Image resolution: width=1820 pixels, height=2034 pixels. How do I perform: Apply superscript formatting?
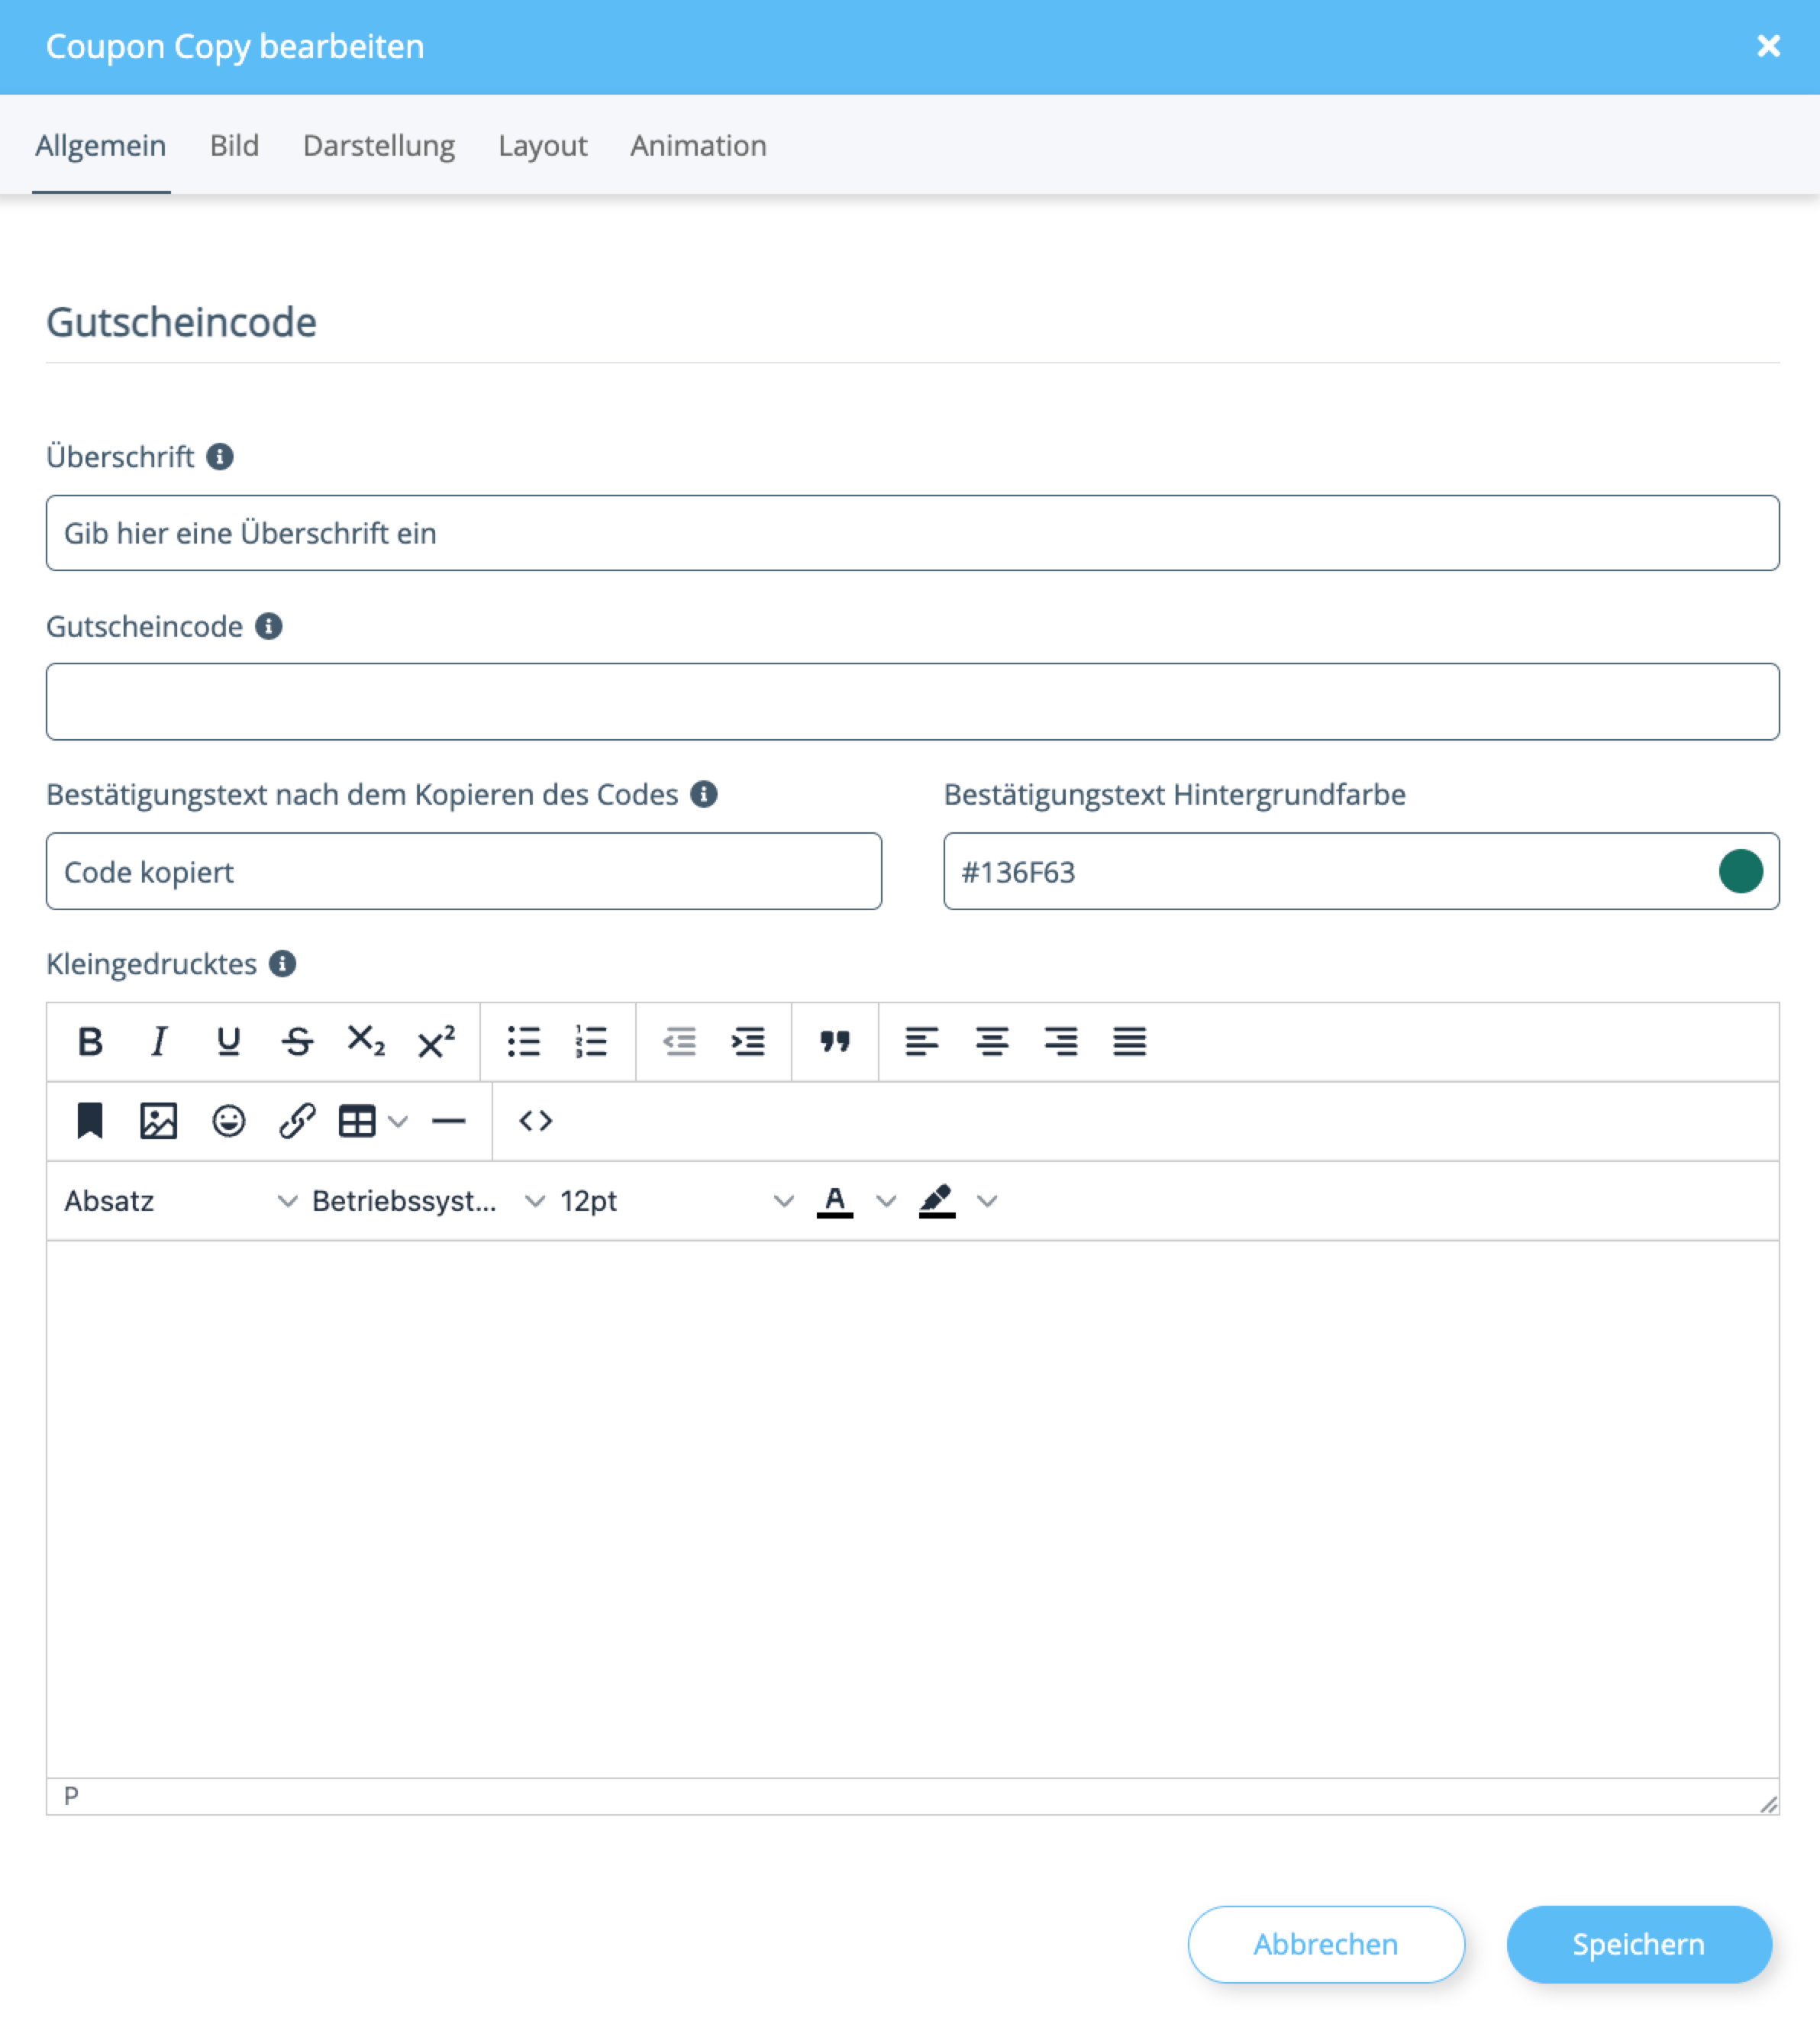coord(436,1041)
